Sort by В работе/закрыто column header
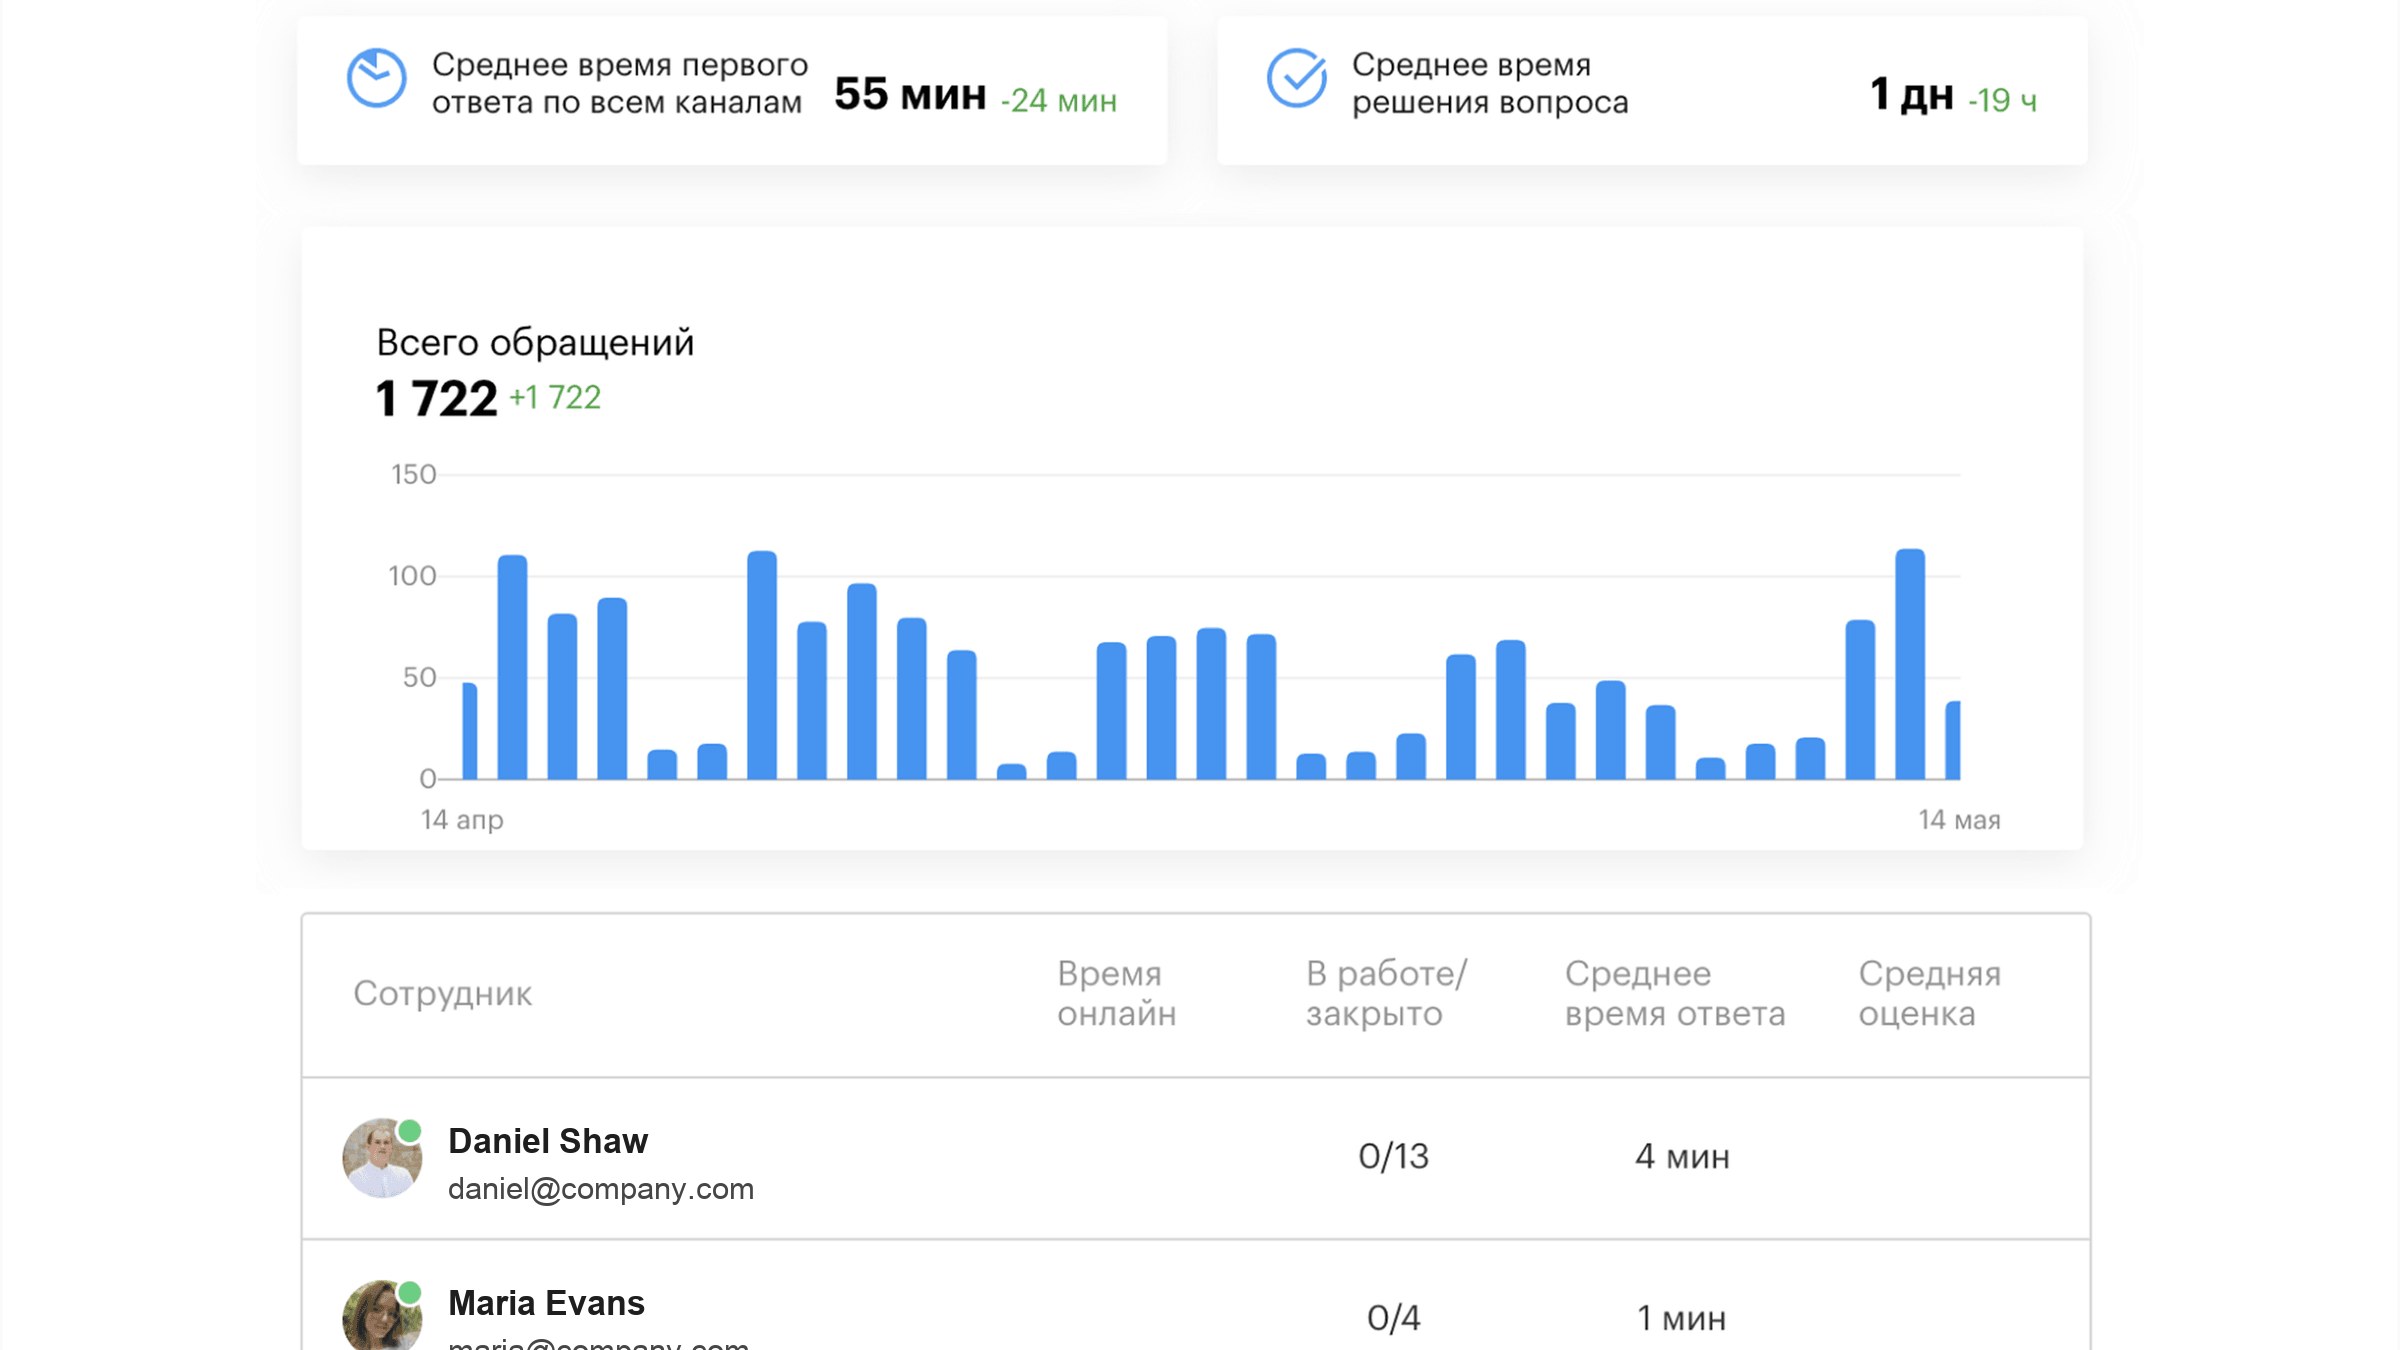Image resolution: width=2400 pixels, height=1350 pixels. (1386, 993)
